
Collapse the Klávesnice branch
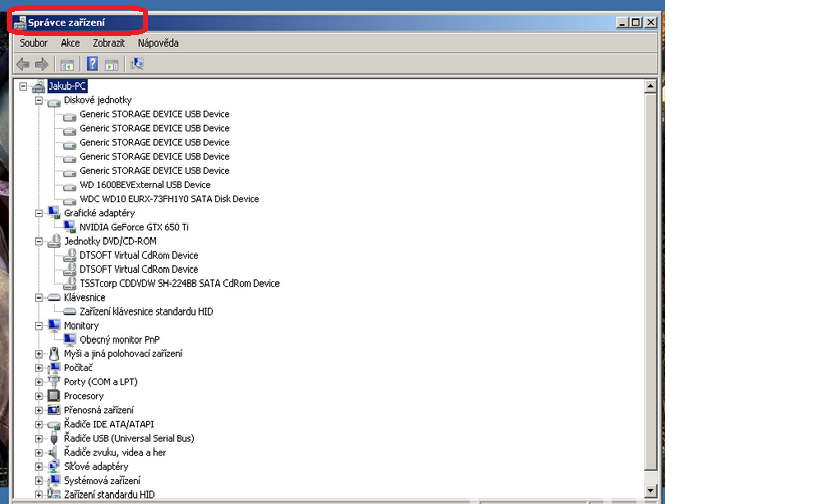[39, 298]
